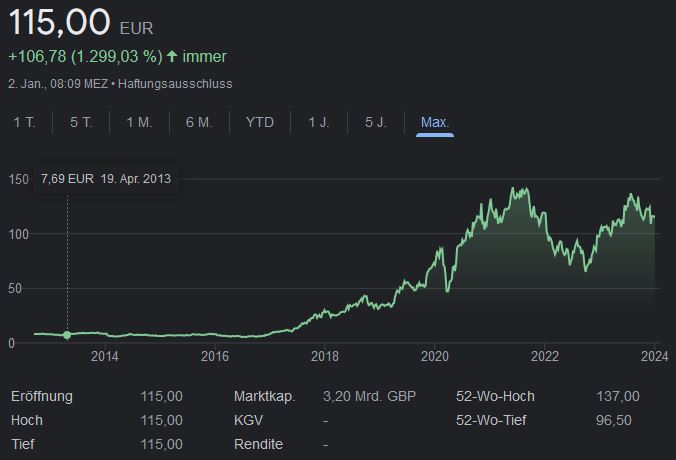This screenshot has width=676, height=460.
Task: Click the green data point marker on chart
Action: [67, 335]
